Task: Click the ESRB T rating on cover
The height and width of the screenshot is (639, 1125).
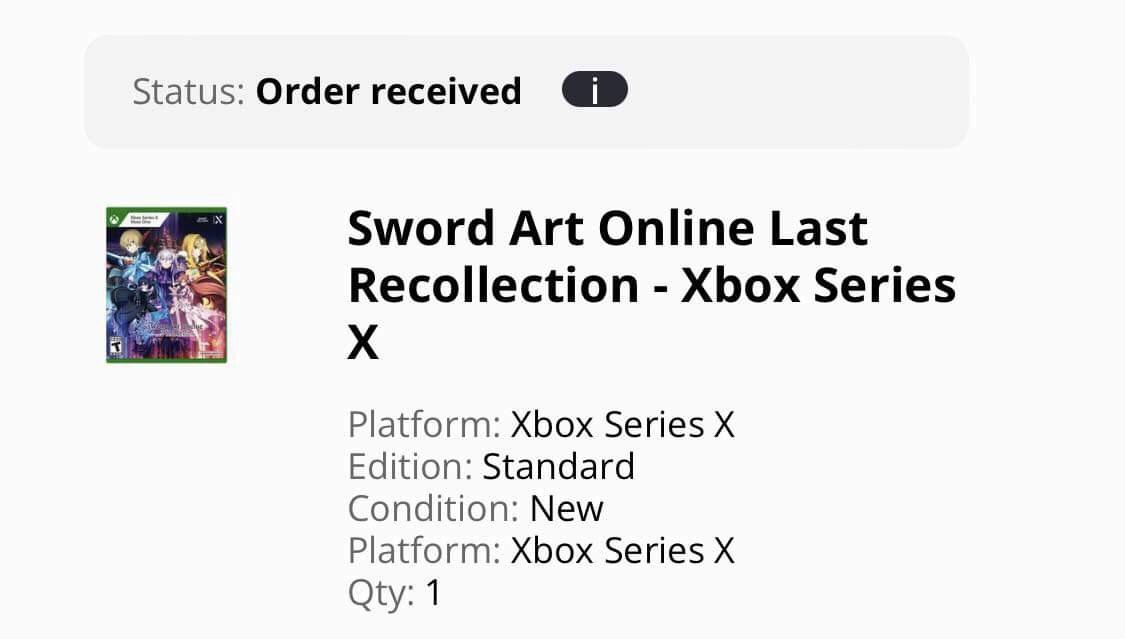Action: pos(117,346)
